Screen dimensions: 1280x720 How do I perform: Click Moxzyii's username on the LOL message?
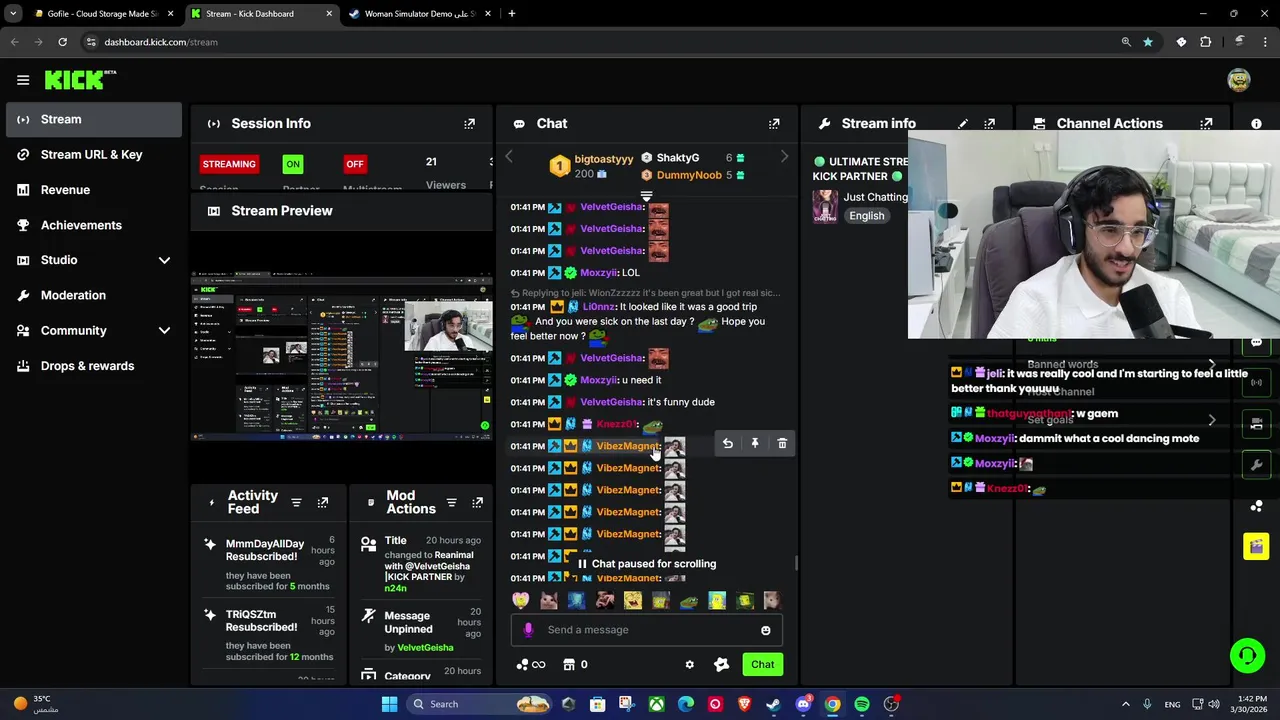[599, 273]
